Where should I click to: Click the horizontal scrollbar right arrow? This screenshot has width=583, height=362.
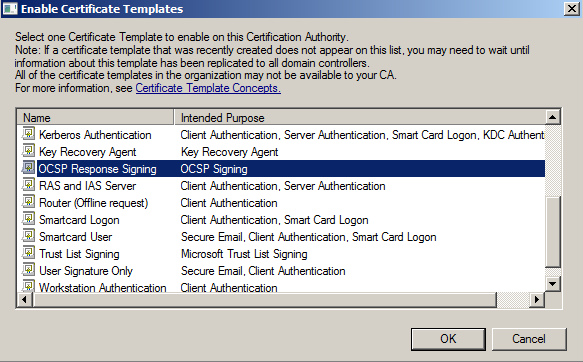pyautogui.click(x=537, y=300)
